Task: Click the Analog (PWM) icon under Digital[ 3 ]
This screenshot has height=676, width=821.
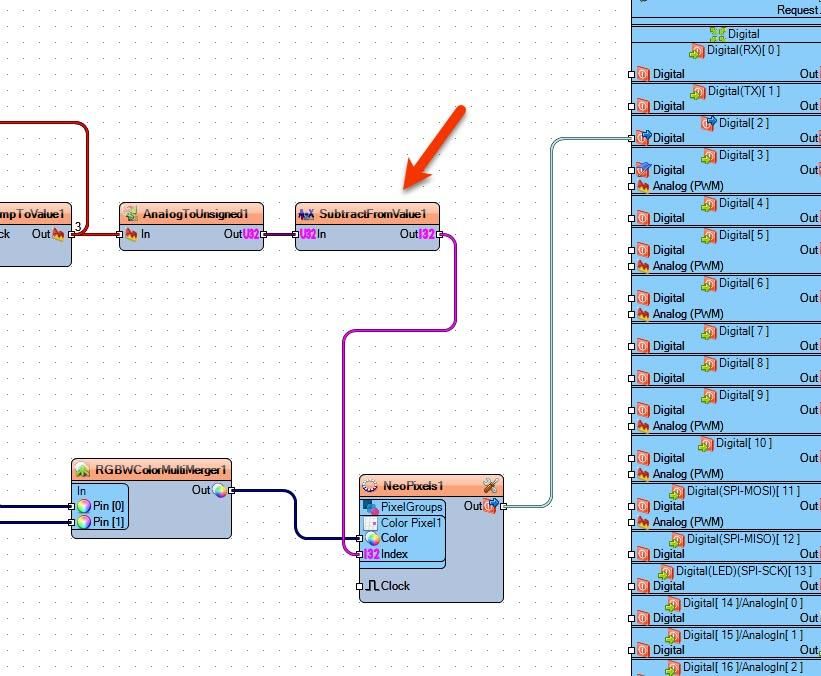Action: [643, 186]
